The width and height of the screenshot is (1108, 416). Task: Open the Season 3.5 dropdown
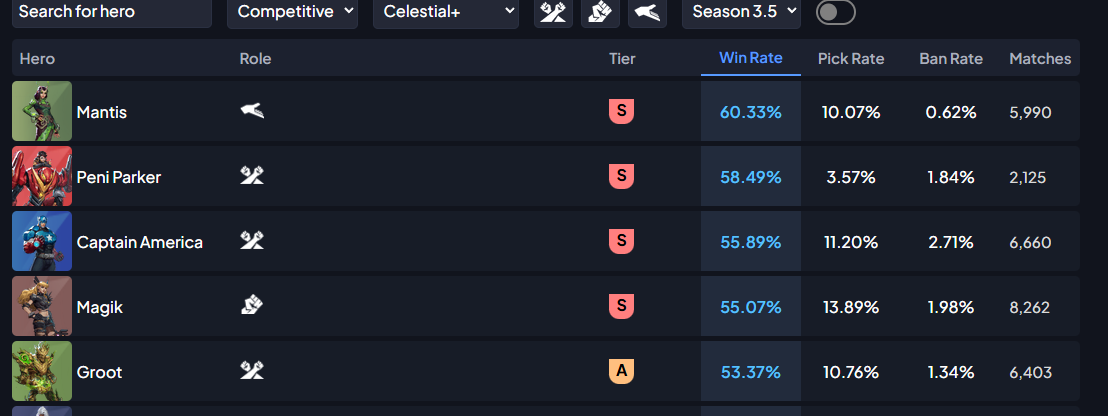click(x=741, y=12)
